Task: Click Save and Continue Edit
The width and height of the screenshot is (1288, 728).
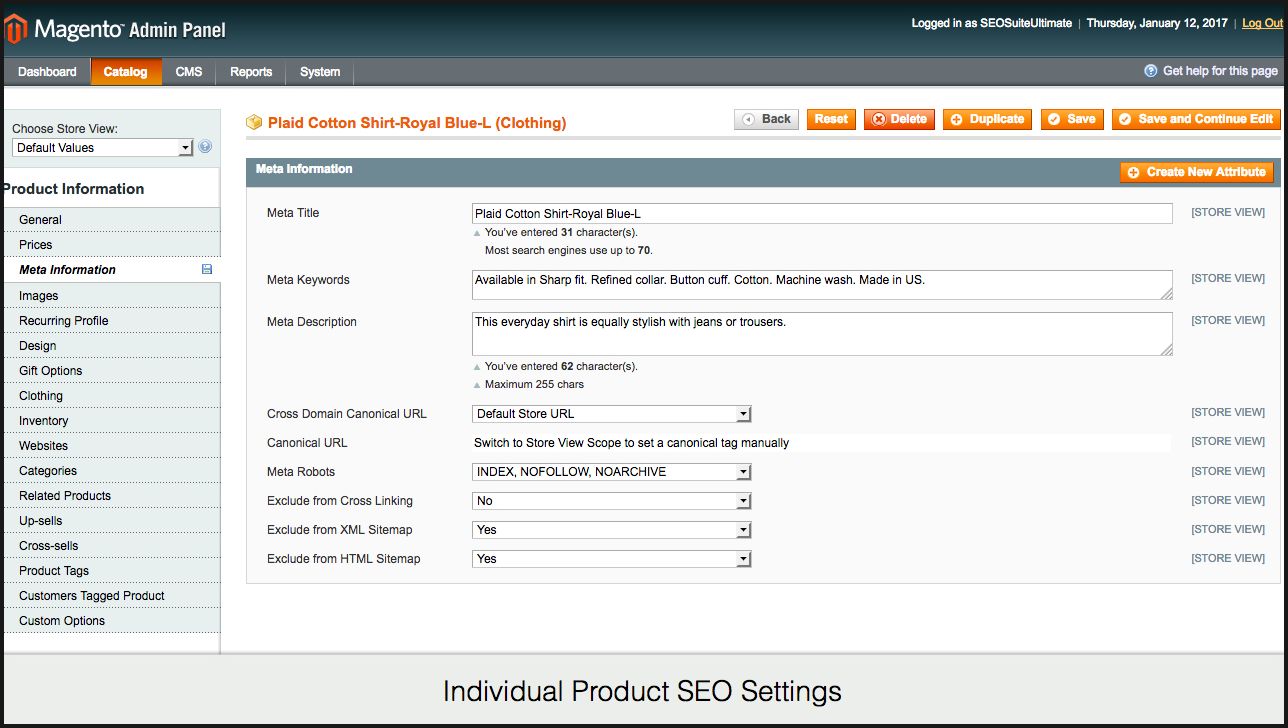Action: click(x=1196, y=119)
